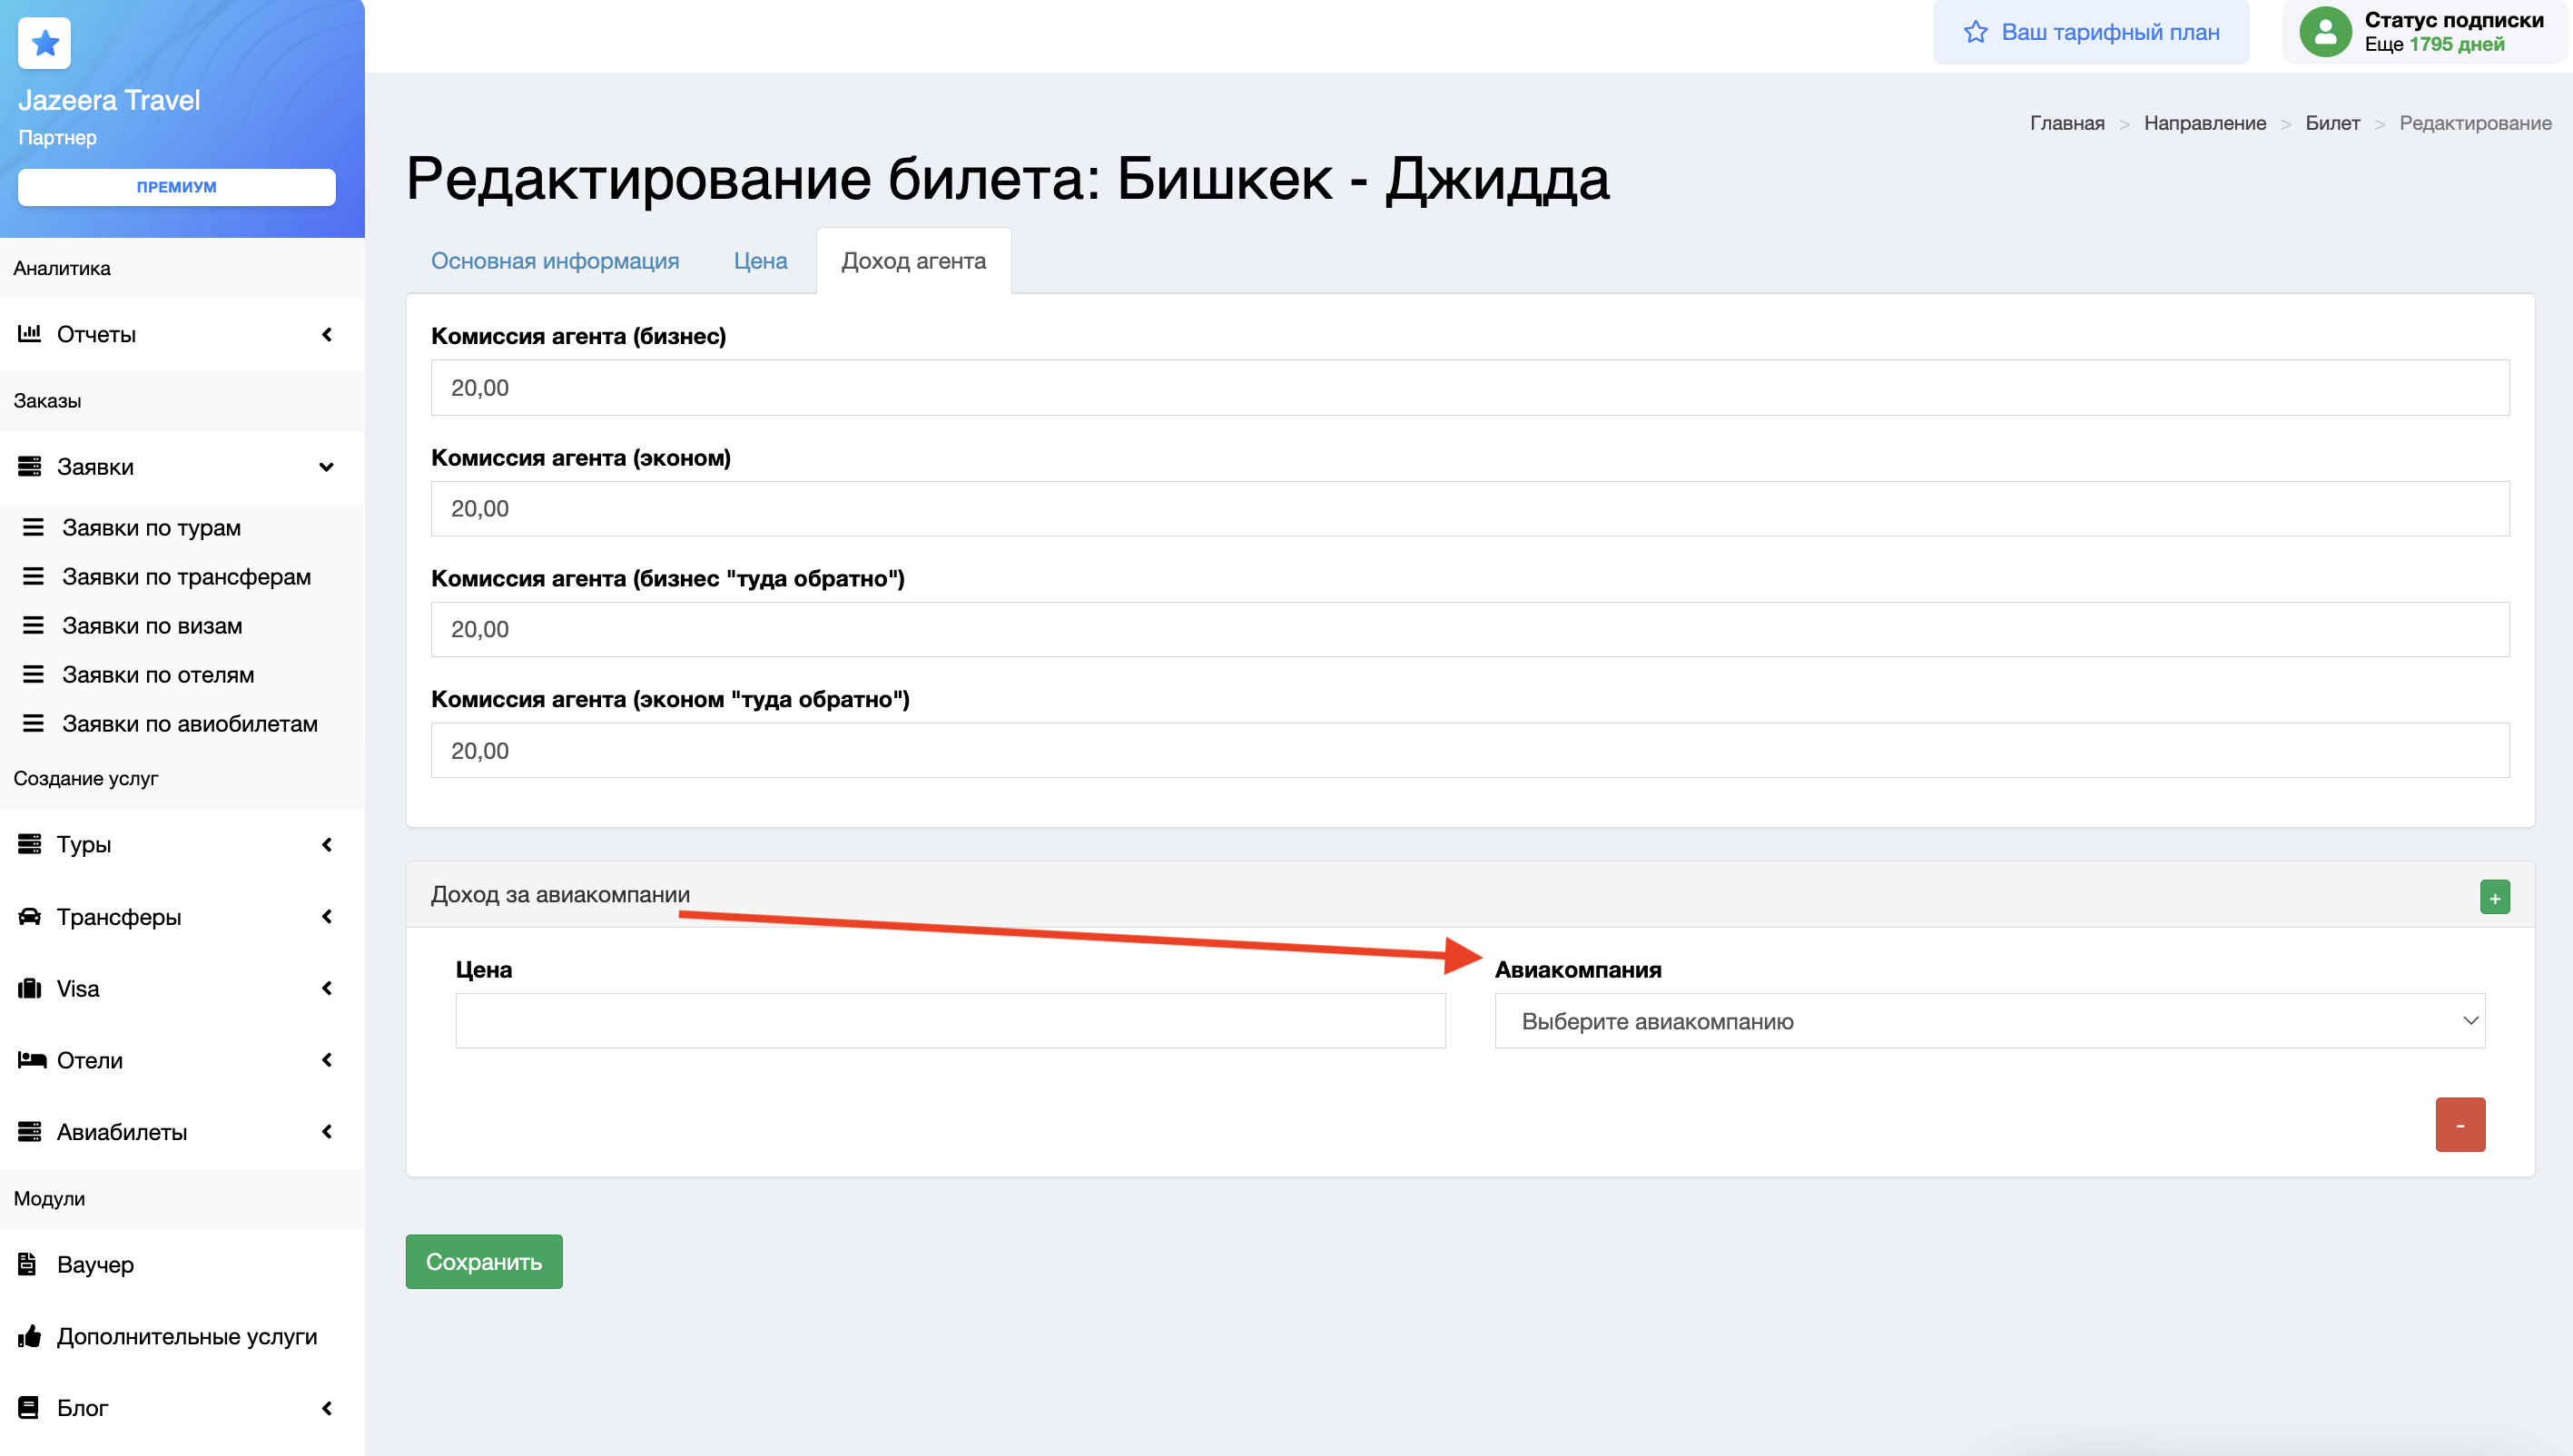Click the Visa suitcase icon
This screenshot has height=1456, width=2573.
coord(29,988)
